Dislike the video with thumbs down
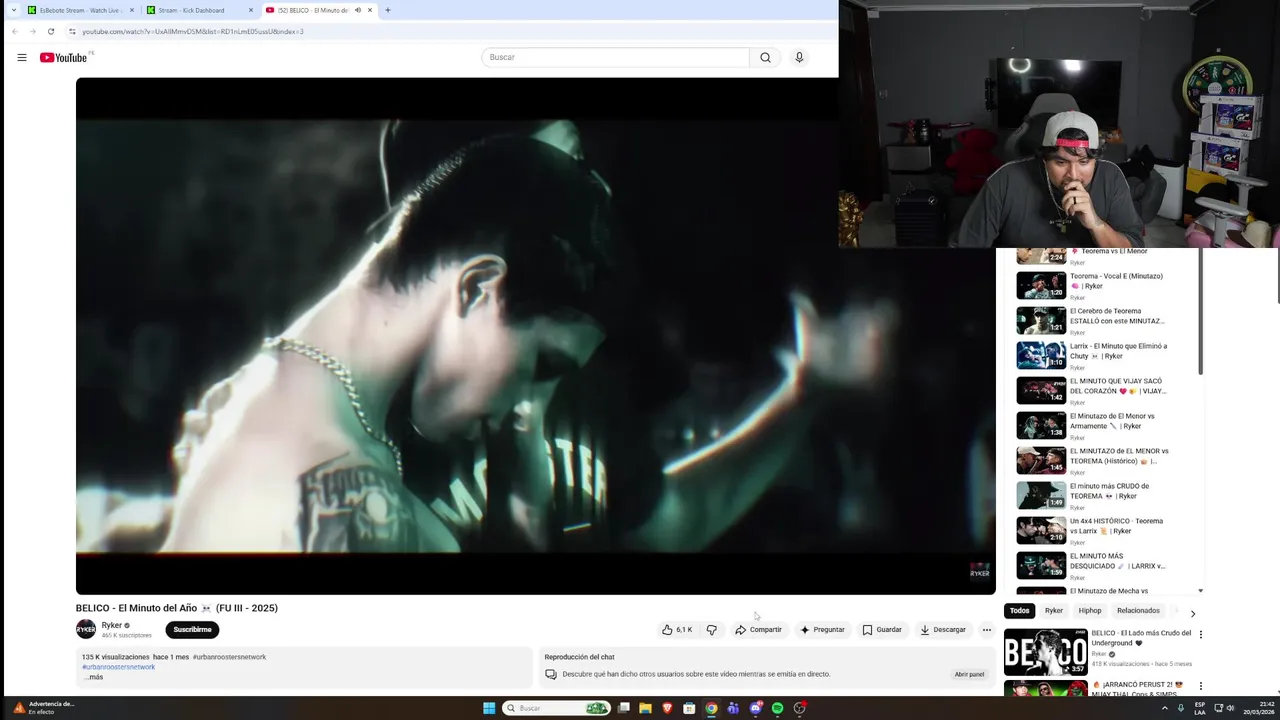This screenshot has width=1280, height=720. pyautogui.click(x=712, y=630)
